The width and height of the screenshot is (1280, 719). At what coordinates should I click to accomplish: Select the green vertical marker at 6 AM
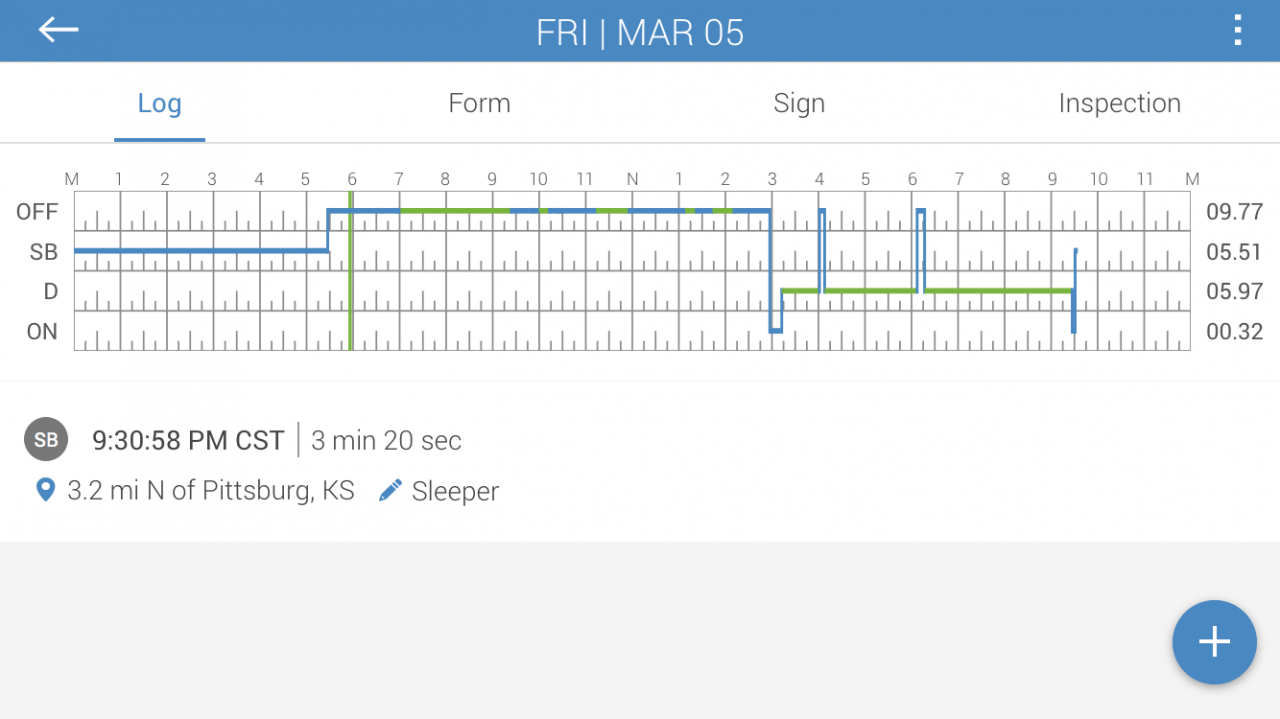pos(351,271)
